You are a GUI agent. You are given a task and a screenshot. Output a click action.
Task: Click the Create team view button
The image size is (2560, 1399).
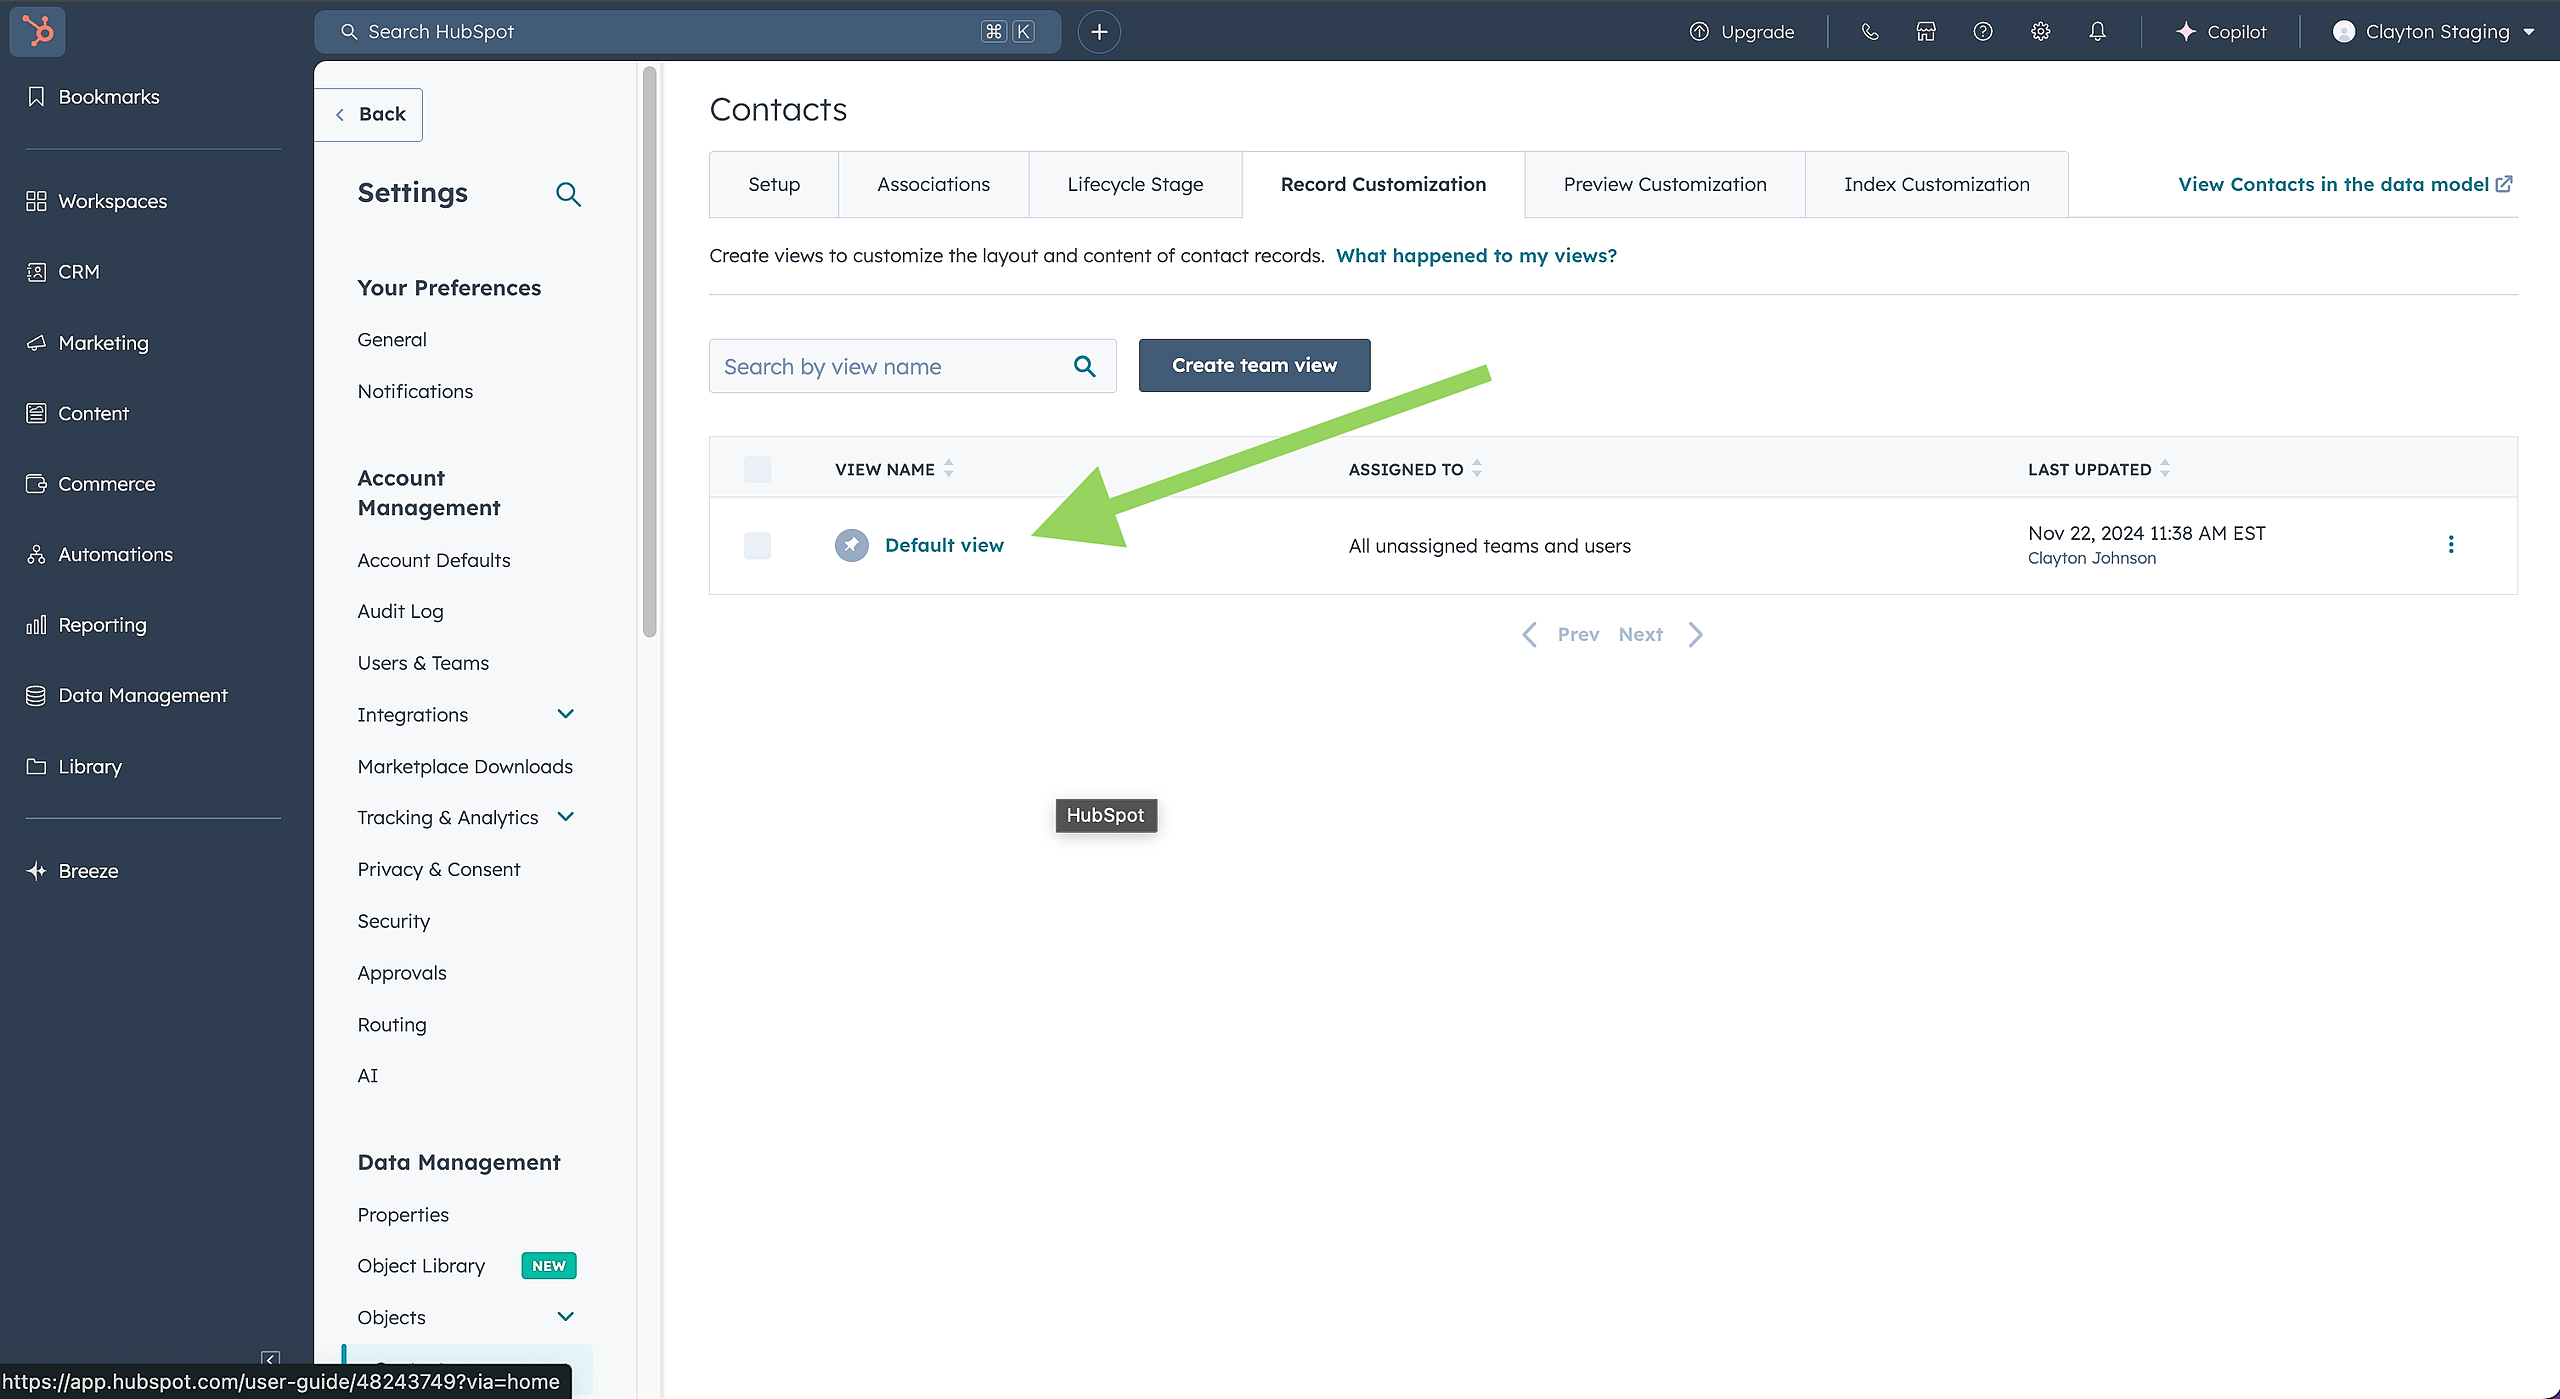[x=1253, y=366]
